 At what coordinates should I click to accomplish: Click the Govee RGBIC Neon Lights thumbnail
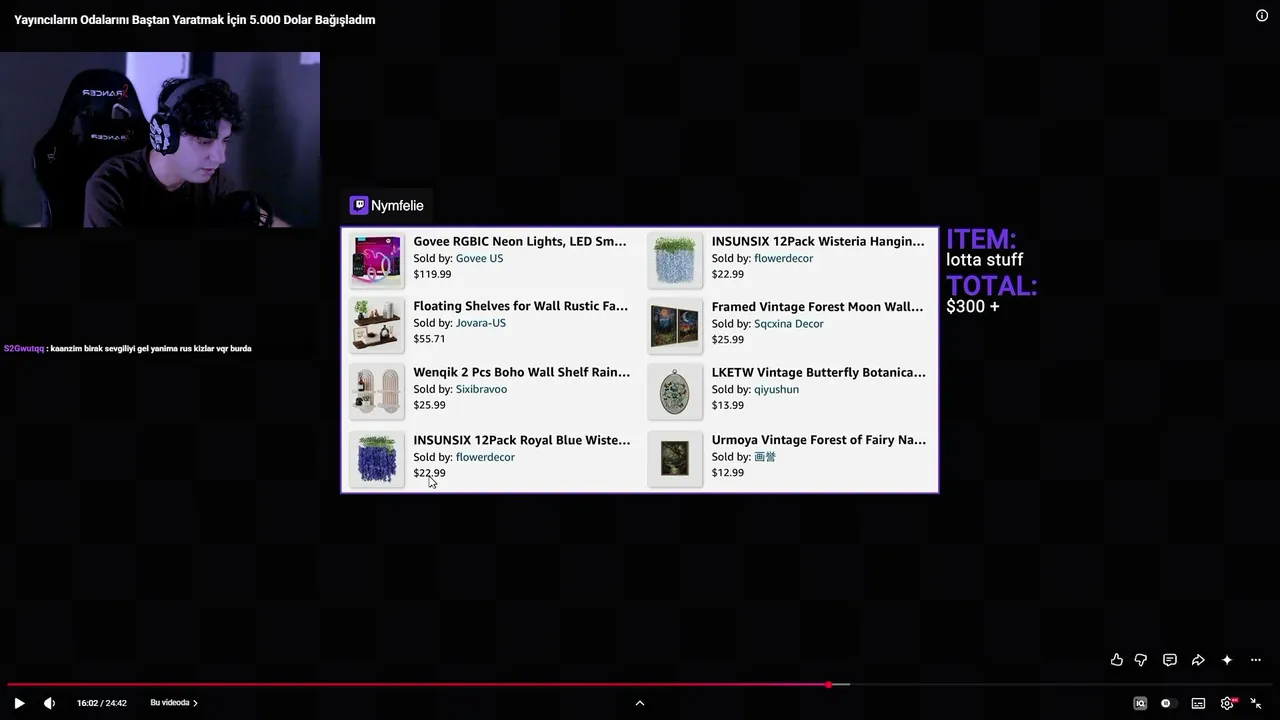coord(376,260)
